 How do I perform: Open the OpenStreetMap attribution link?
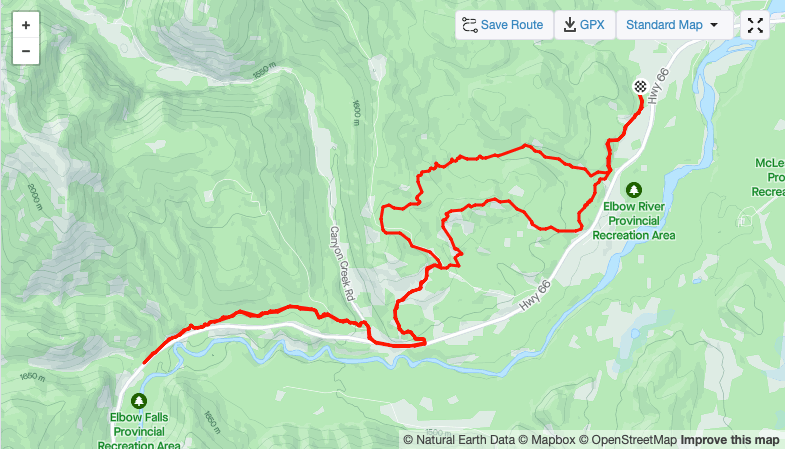coord(628,440)
